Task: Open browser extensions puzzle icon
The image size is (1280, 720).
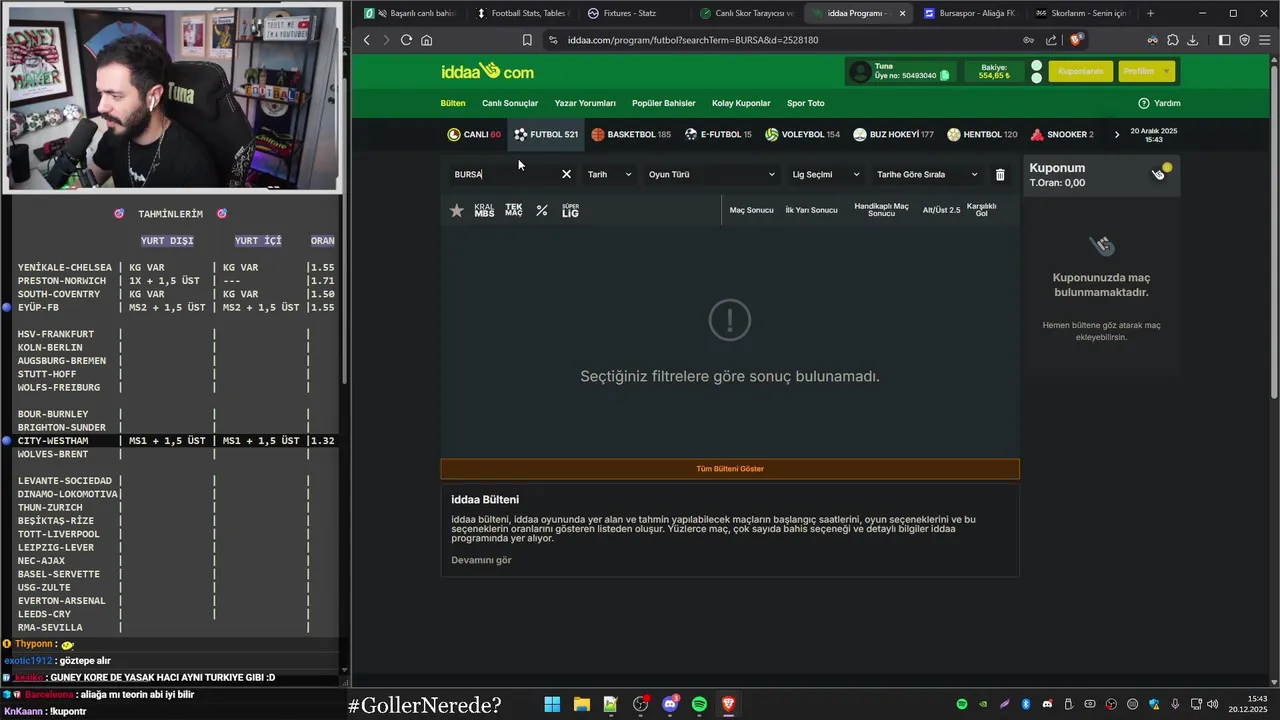Action: 1173,40
